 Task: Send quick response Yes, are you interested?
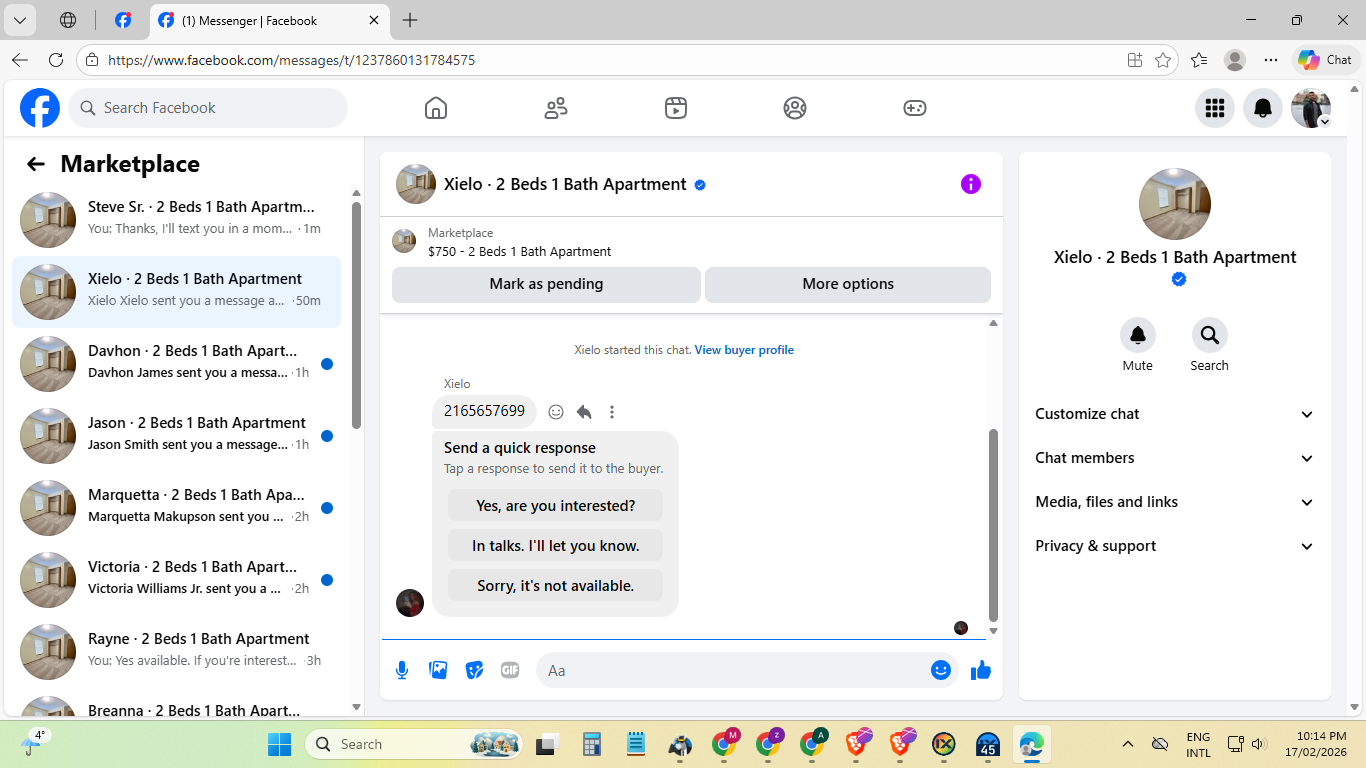pos(555,506)
